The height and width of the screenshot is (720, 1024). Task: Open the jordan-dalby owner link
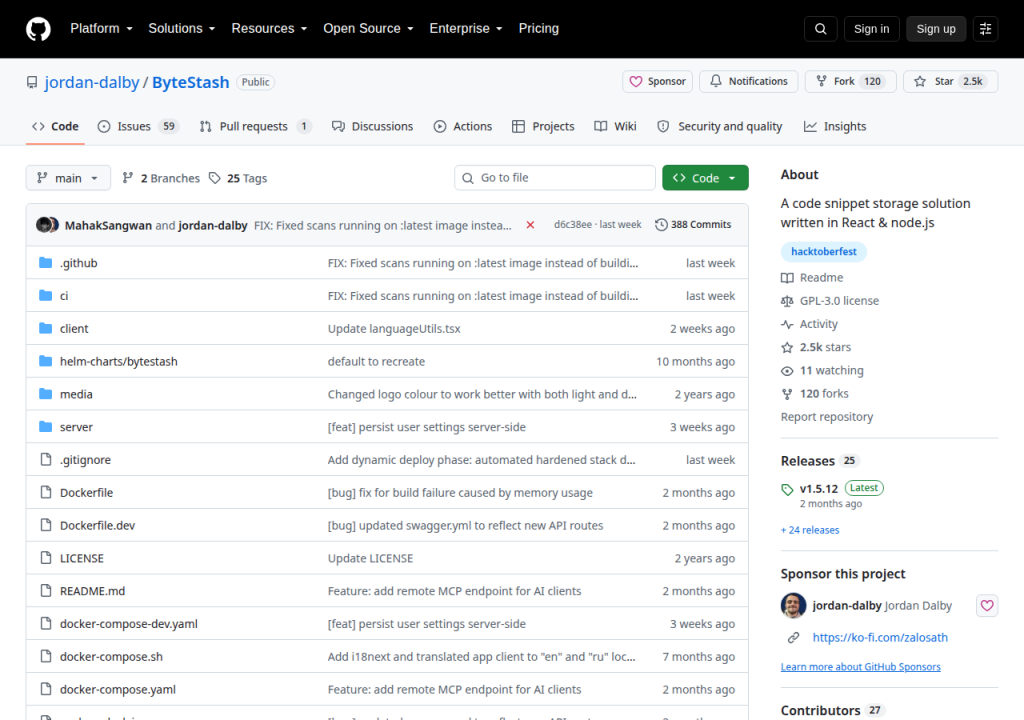click(92, 82)
